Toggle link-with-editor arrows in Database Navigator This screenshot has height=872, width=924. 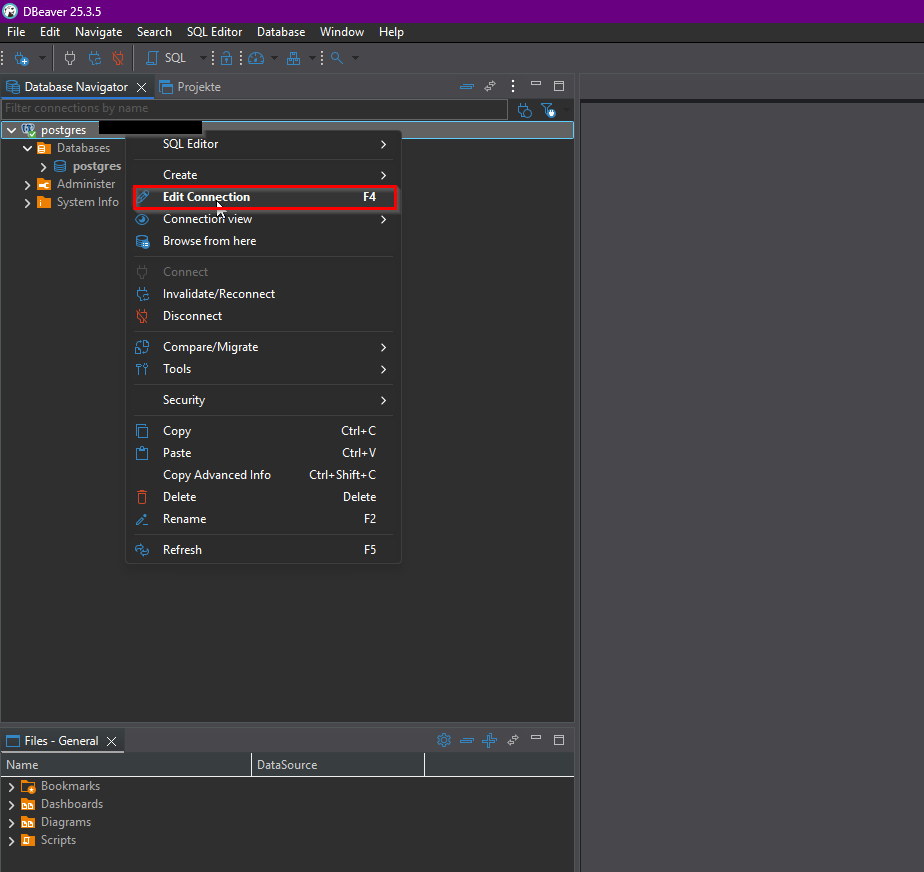(490, 87)
